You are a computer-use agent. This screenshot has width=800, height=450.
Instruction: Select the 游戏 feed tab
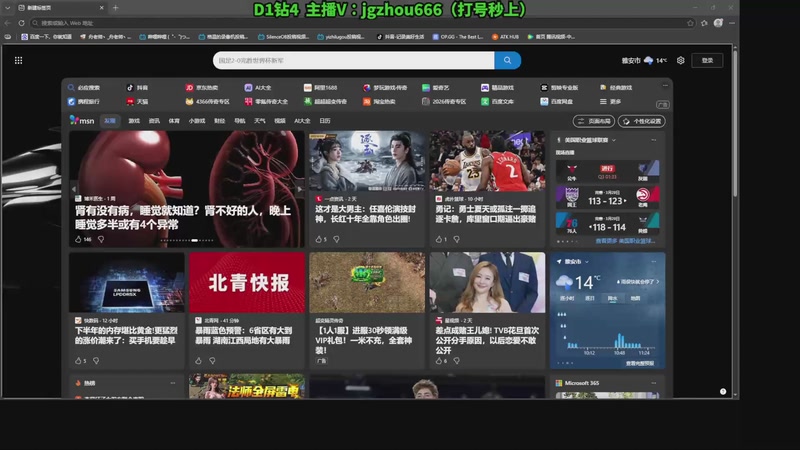coord(134,121)
